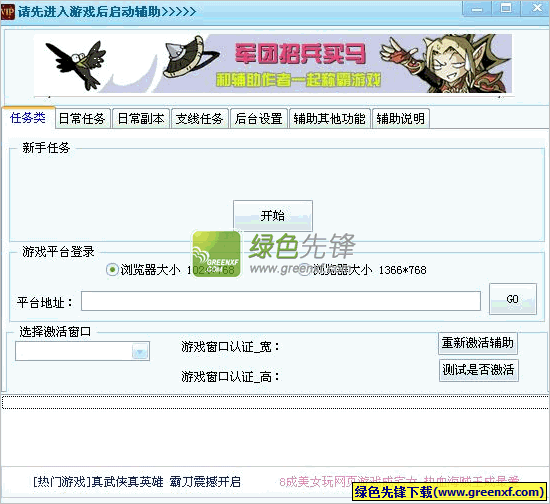Click the GO button

(512, 299)
